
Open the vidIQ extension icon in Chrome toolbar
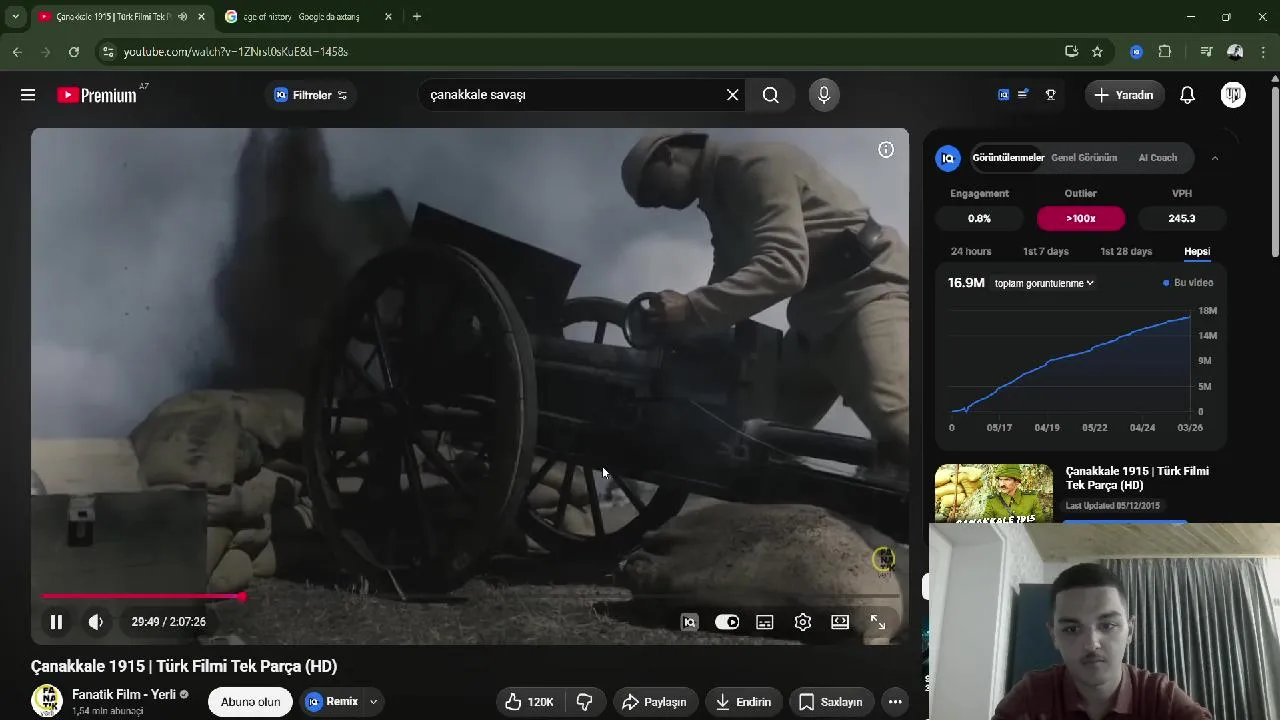(1136, 51)
